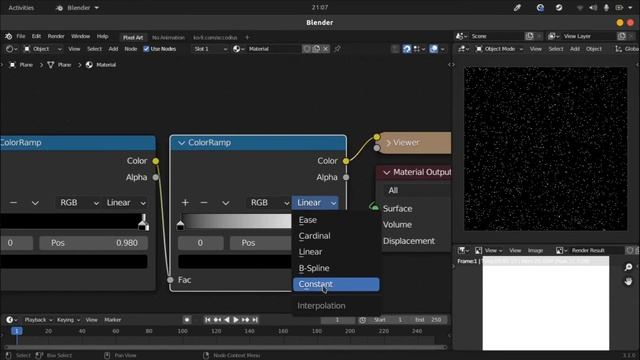Remove color stop in middle ColorRamp
Image resolution: width=640 pixels, height=360 pixels.
204,203
